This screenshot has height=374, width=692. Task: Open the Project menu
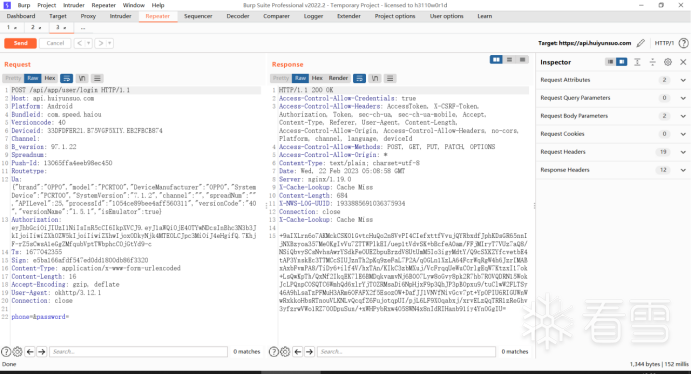tap(46, 5)
